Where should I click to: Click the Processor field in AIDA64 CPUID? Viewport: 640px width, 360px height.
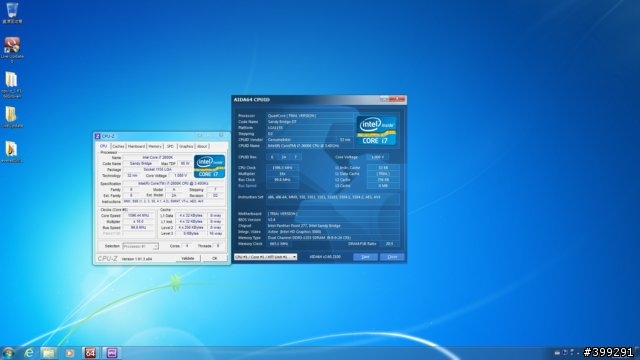(310, 116)
